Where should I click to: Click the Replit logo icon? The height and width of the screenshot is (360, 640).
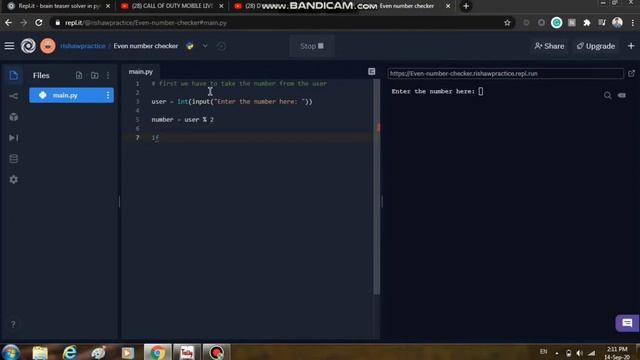(x=28, y=46)
